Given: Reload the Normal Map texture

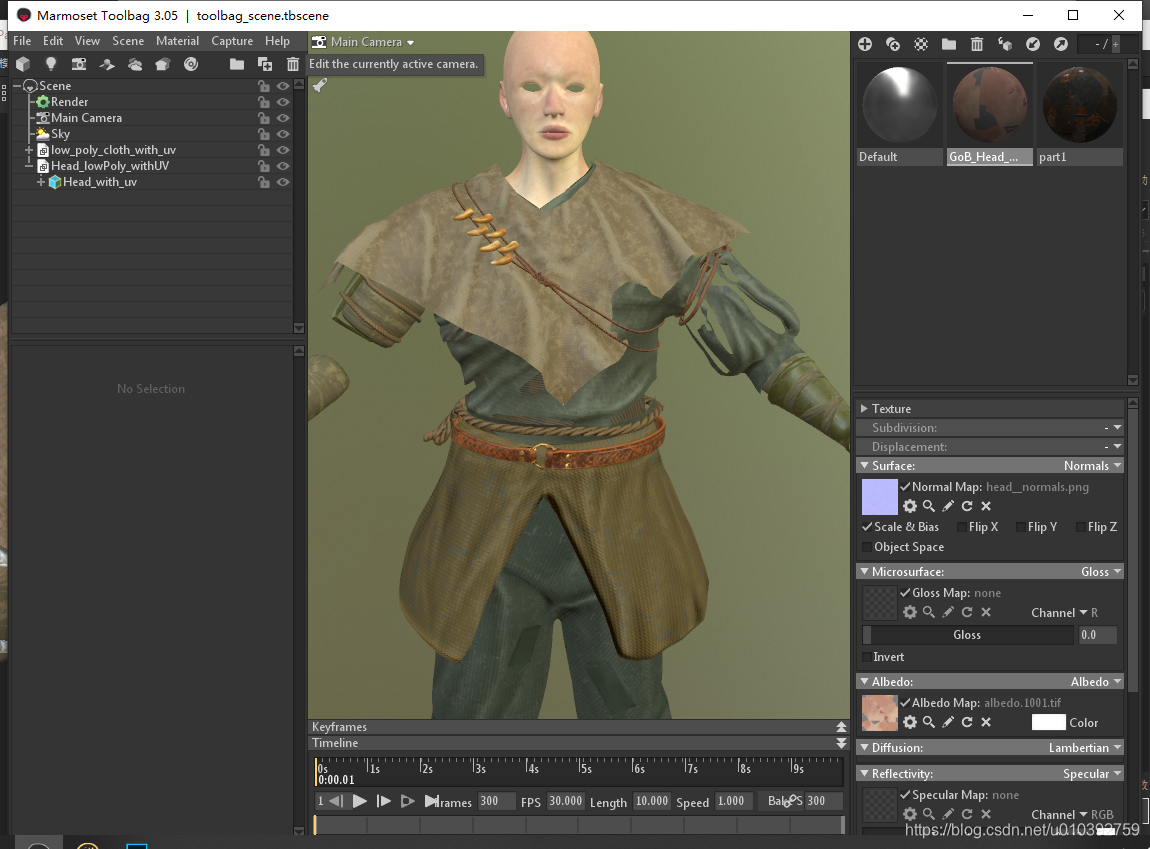Looking at the screenshot, I should [967, 506].
